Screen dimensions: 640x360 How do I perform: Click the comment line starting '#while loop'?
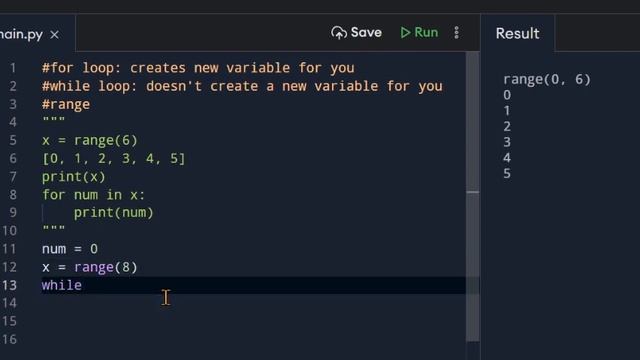click(242, 86)
